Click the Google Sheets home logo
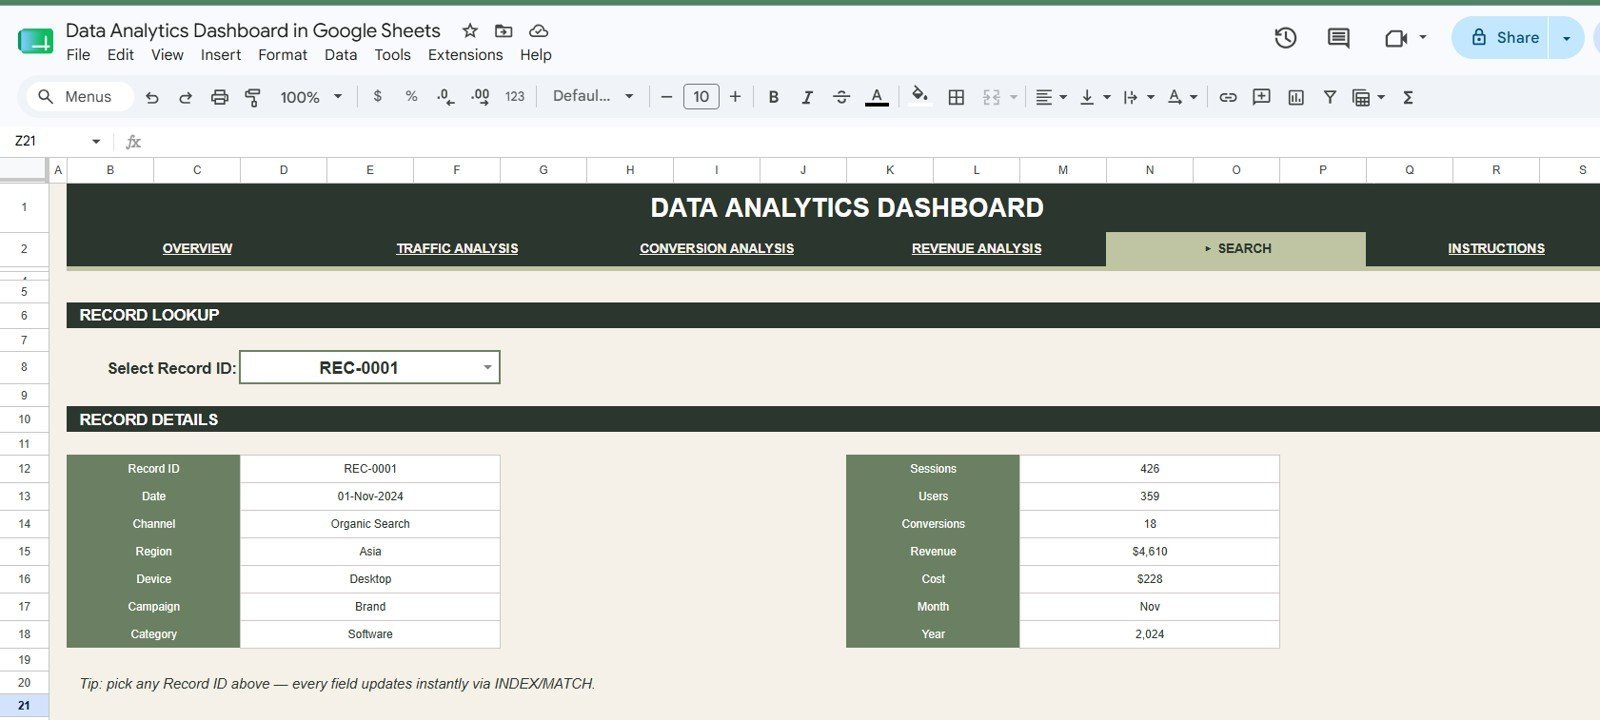 click(x=35, y=40)
